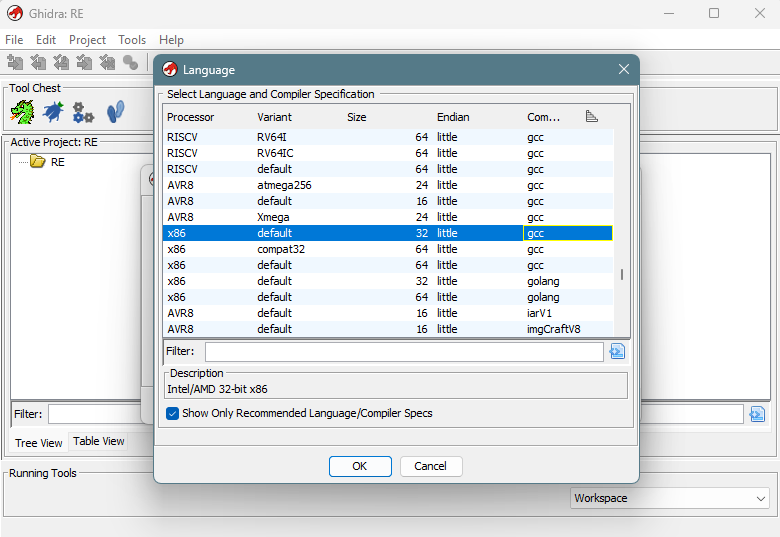Select highlighted x86 default 32 gcc row
Image resolution: width=780 pixels, height=537 pixels.
pos(389,233)
